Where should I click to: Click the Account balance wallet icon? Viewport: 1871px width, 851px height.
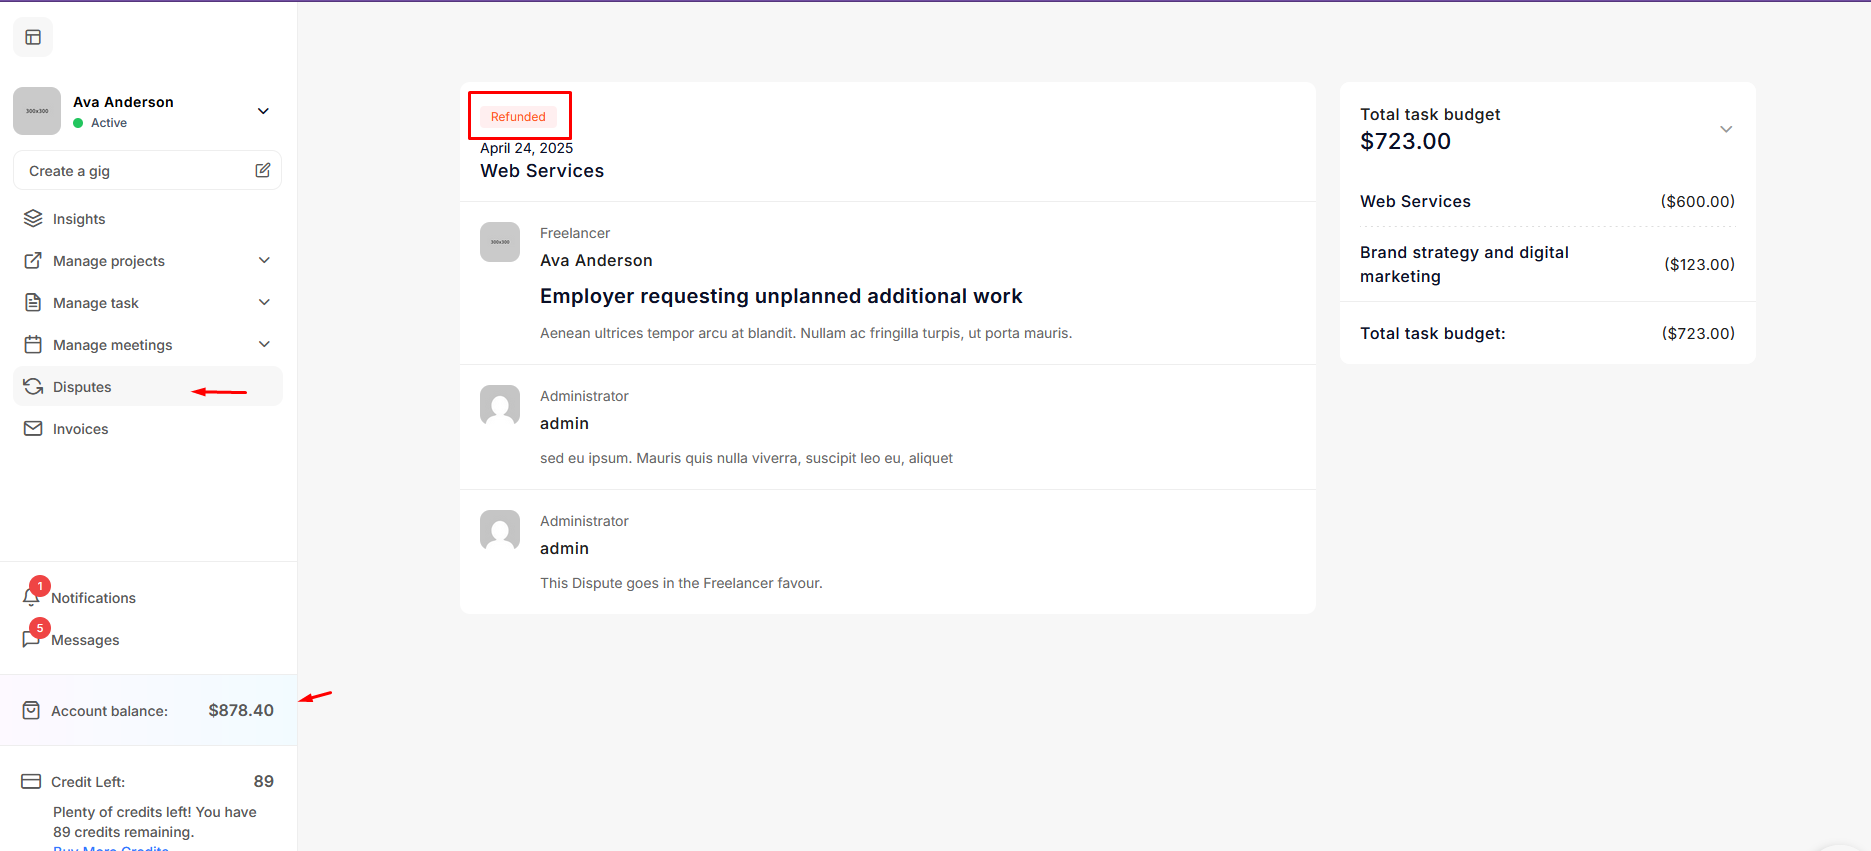pyautogui.click(x=31, y=711)
